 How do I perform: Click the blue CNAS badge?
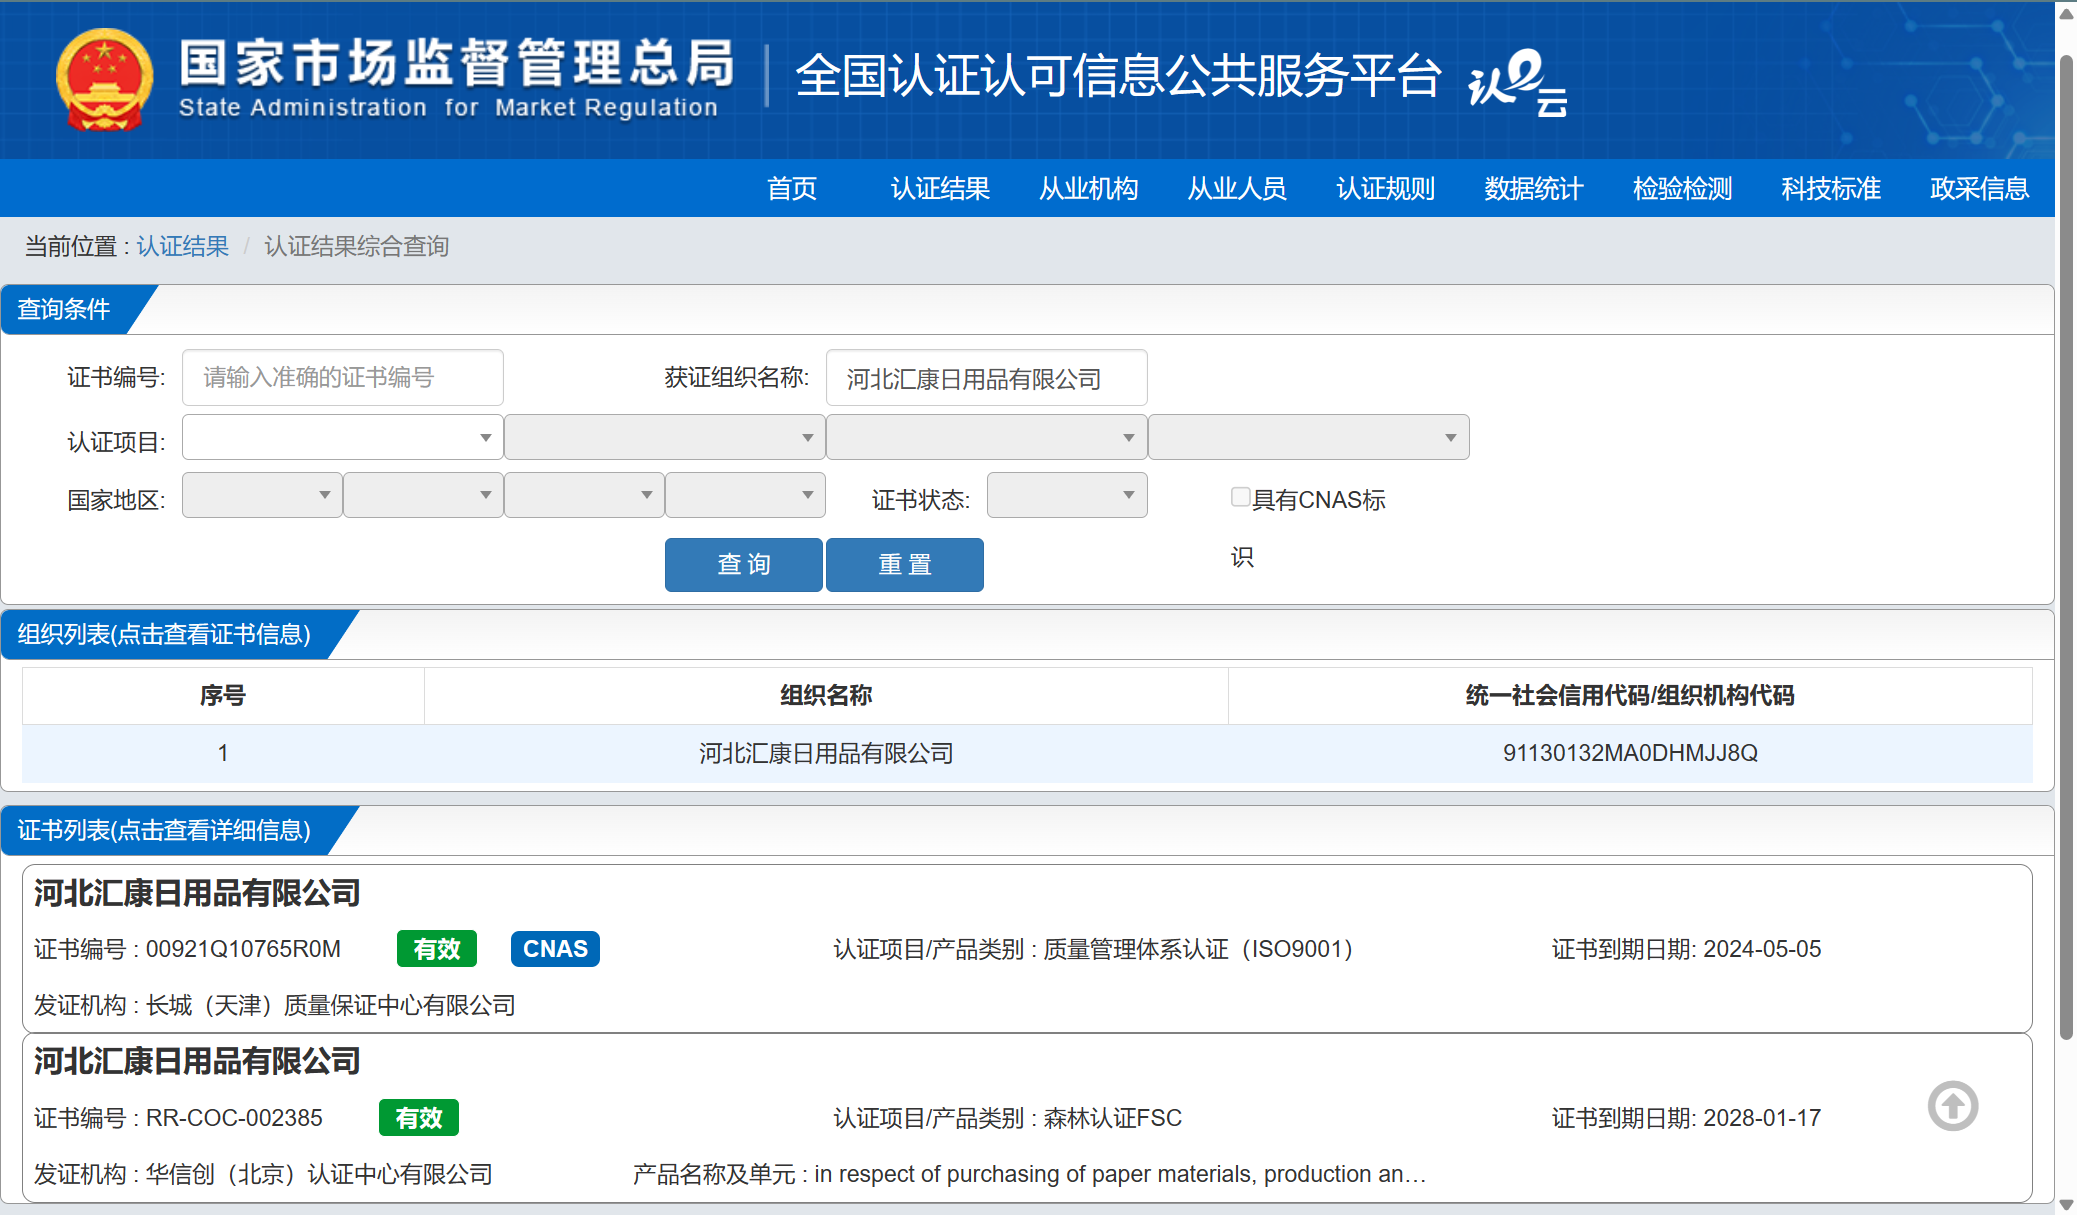coord(555,948)
